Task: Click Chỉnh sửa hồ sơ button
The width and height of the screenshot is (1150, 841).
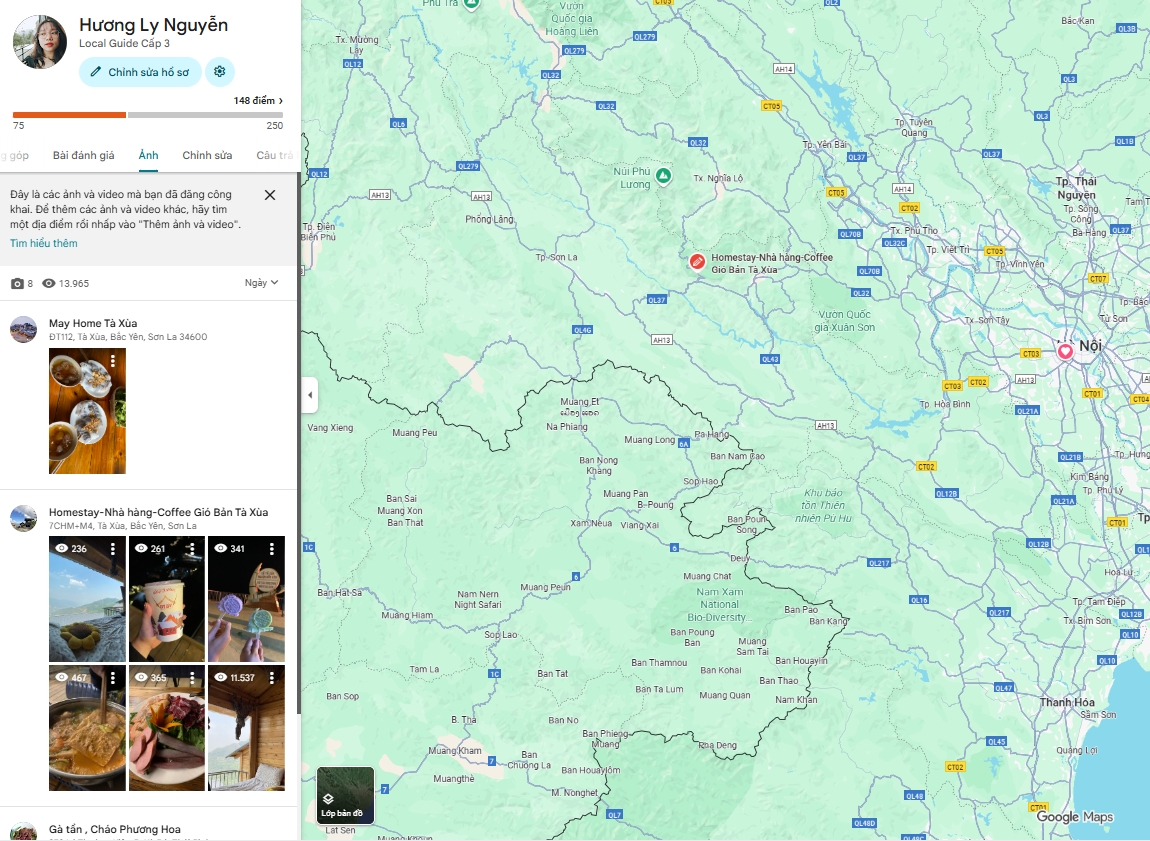Action: tap(140, 72)
